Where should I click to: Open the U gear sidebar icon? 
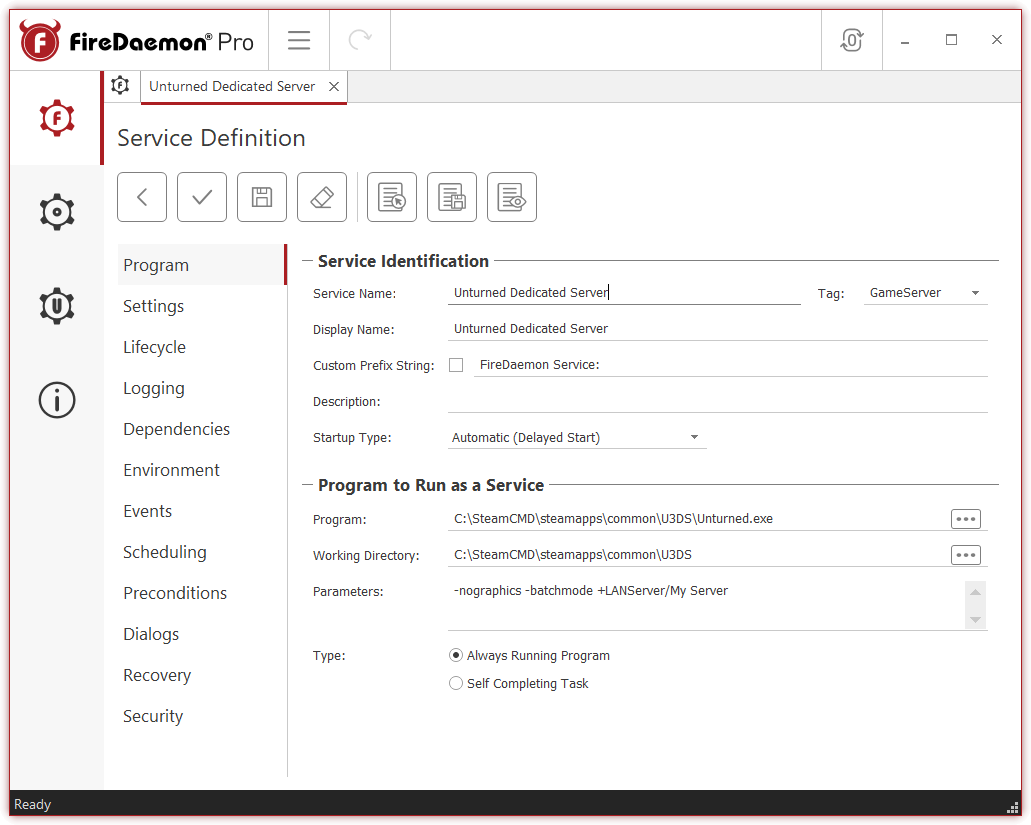(x=57, y=306)
